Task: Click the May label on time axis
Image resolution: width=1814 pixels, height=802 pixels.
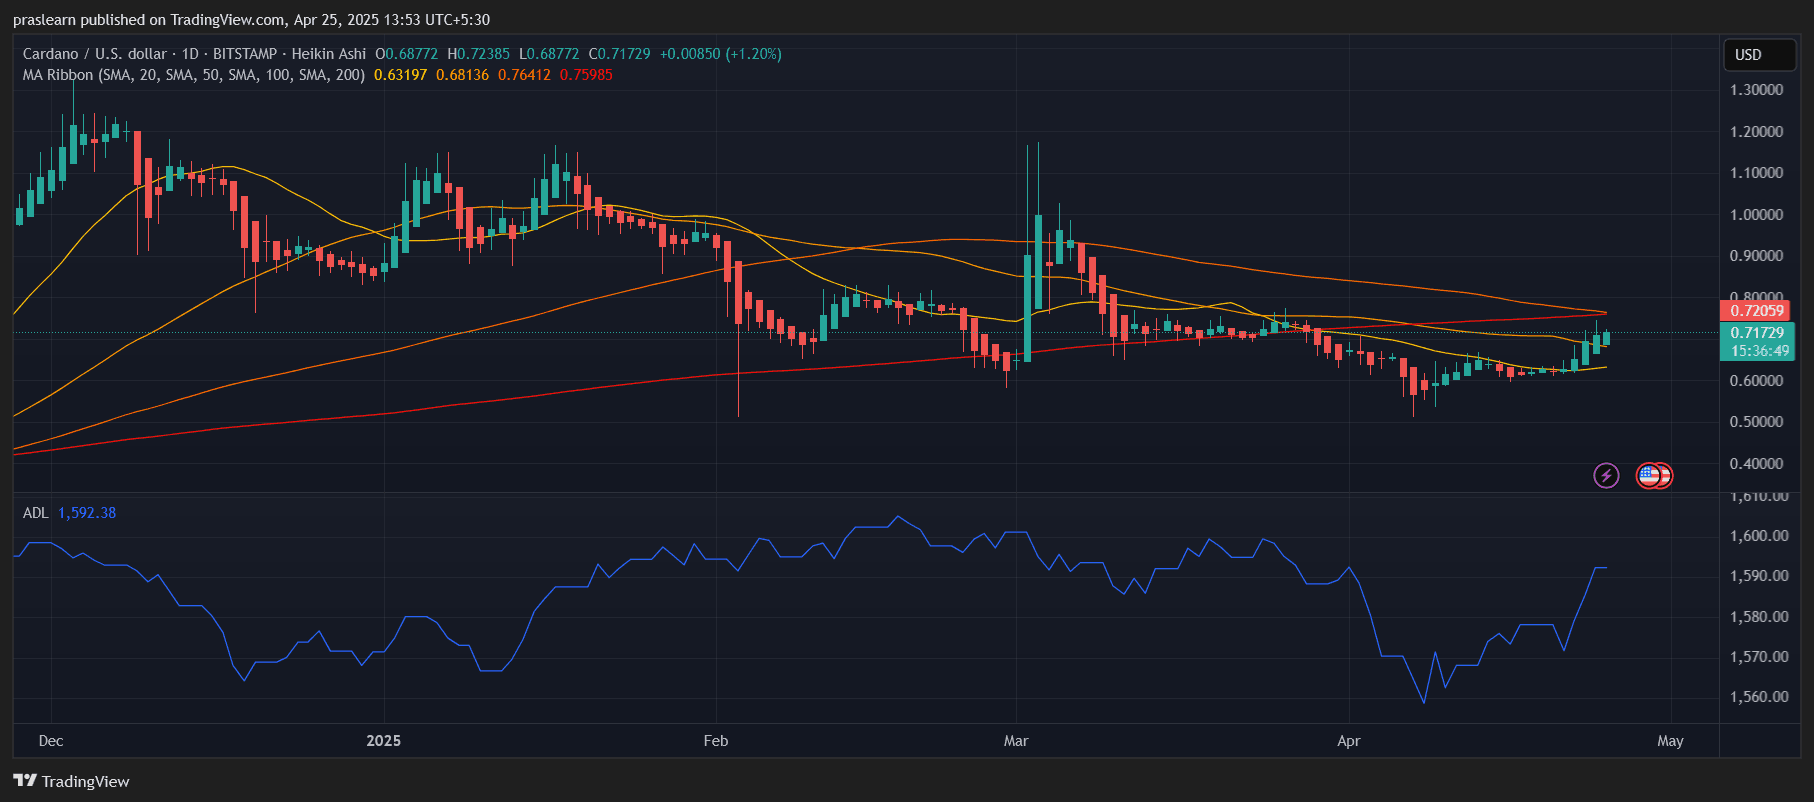Action: click(x=1670, y=741)
